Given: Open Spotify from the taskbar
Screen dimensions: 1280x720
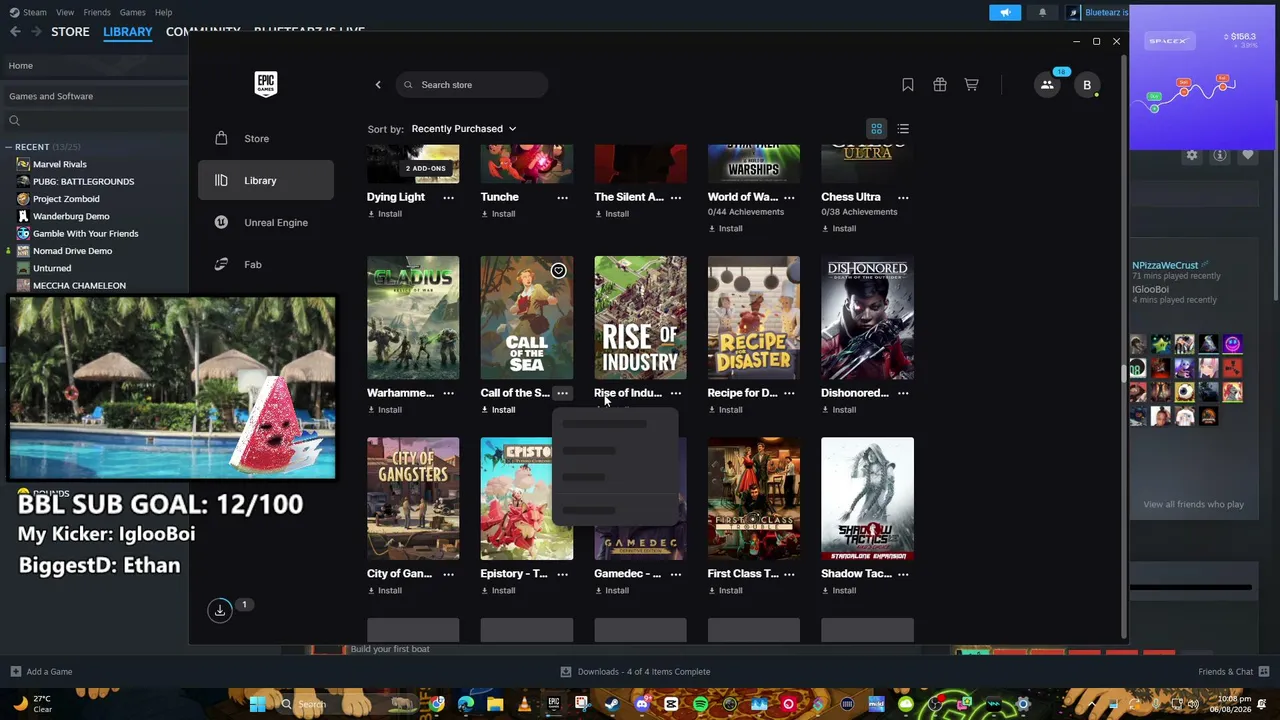Looking at the screenshot, I should point(700,704).
